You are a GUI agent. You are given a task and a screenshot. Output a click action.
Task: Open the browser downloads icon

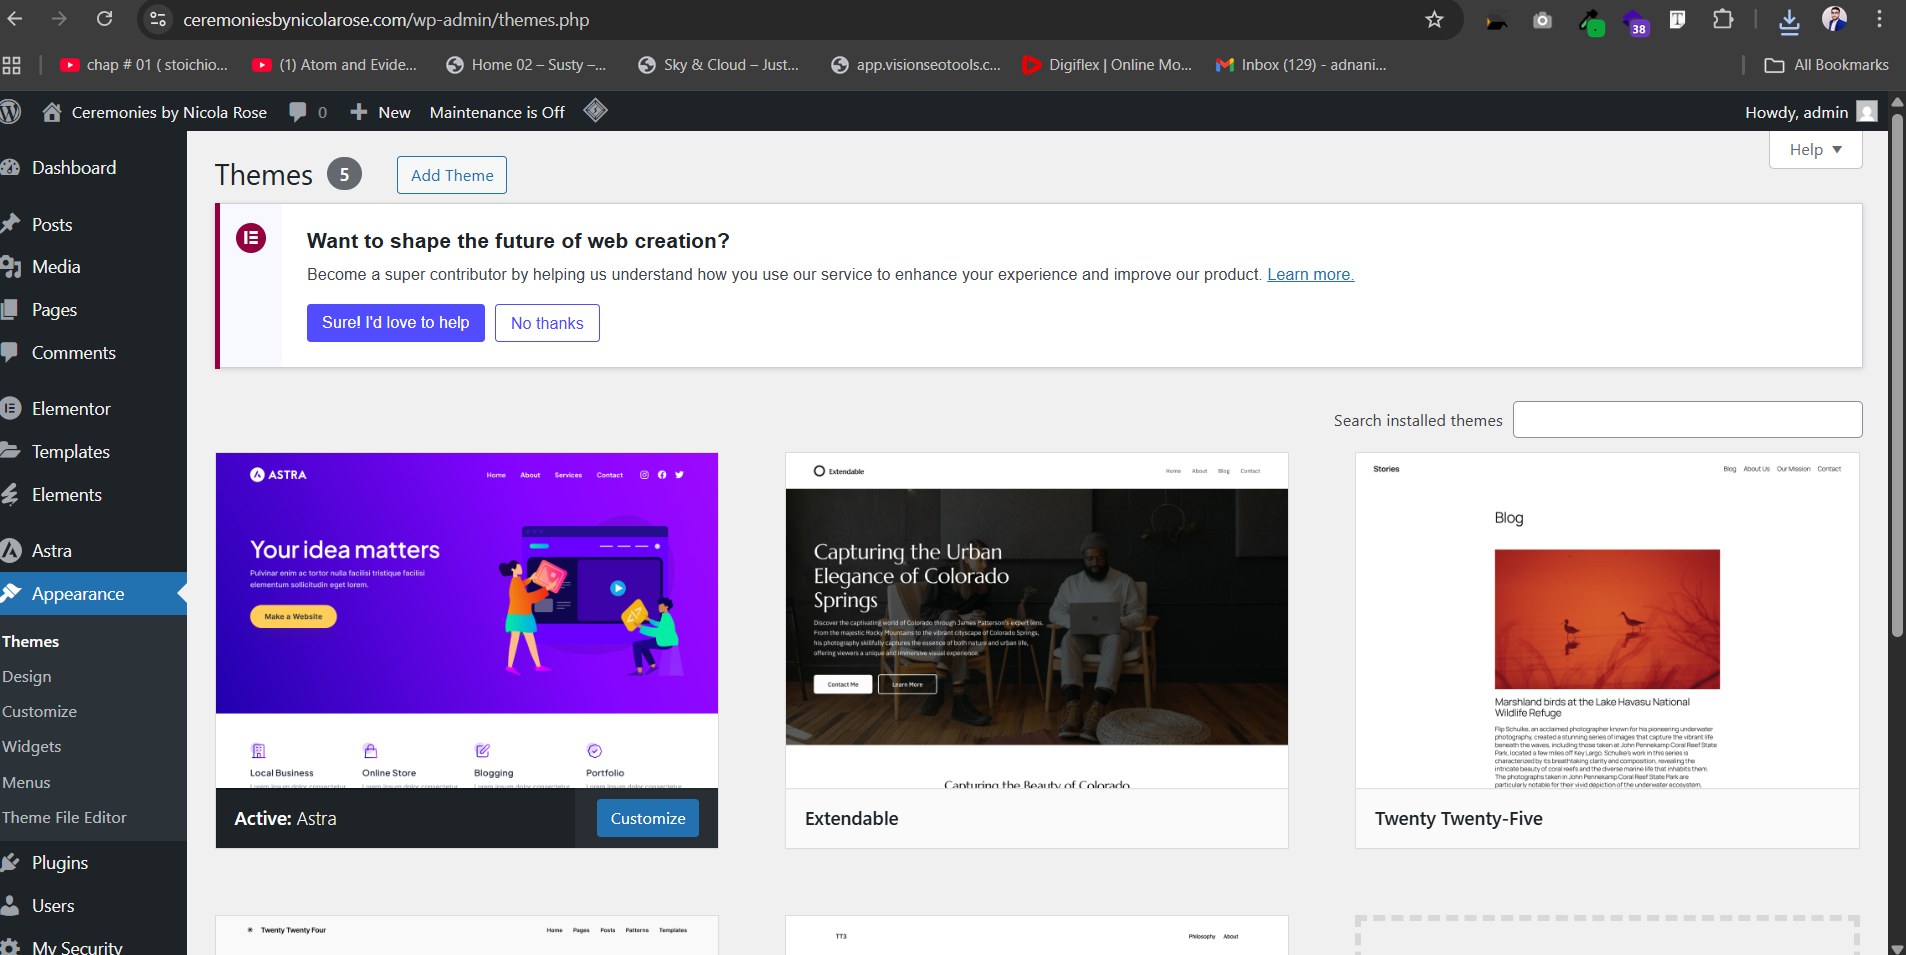coord(1789,20)
